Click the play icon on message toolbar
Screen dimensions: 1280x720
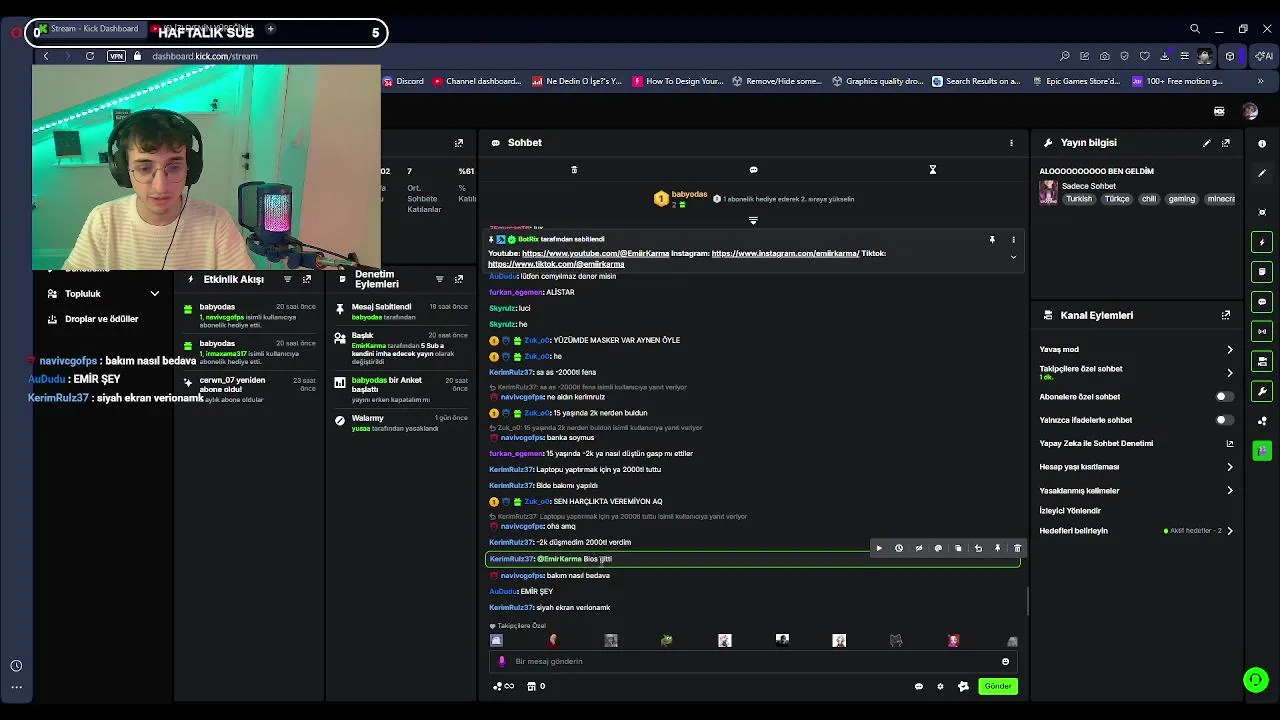click(879, 548)
